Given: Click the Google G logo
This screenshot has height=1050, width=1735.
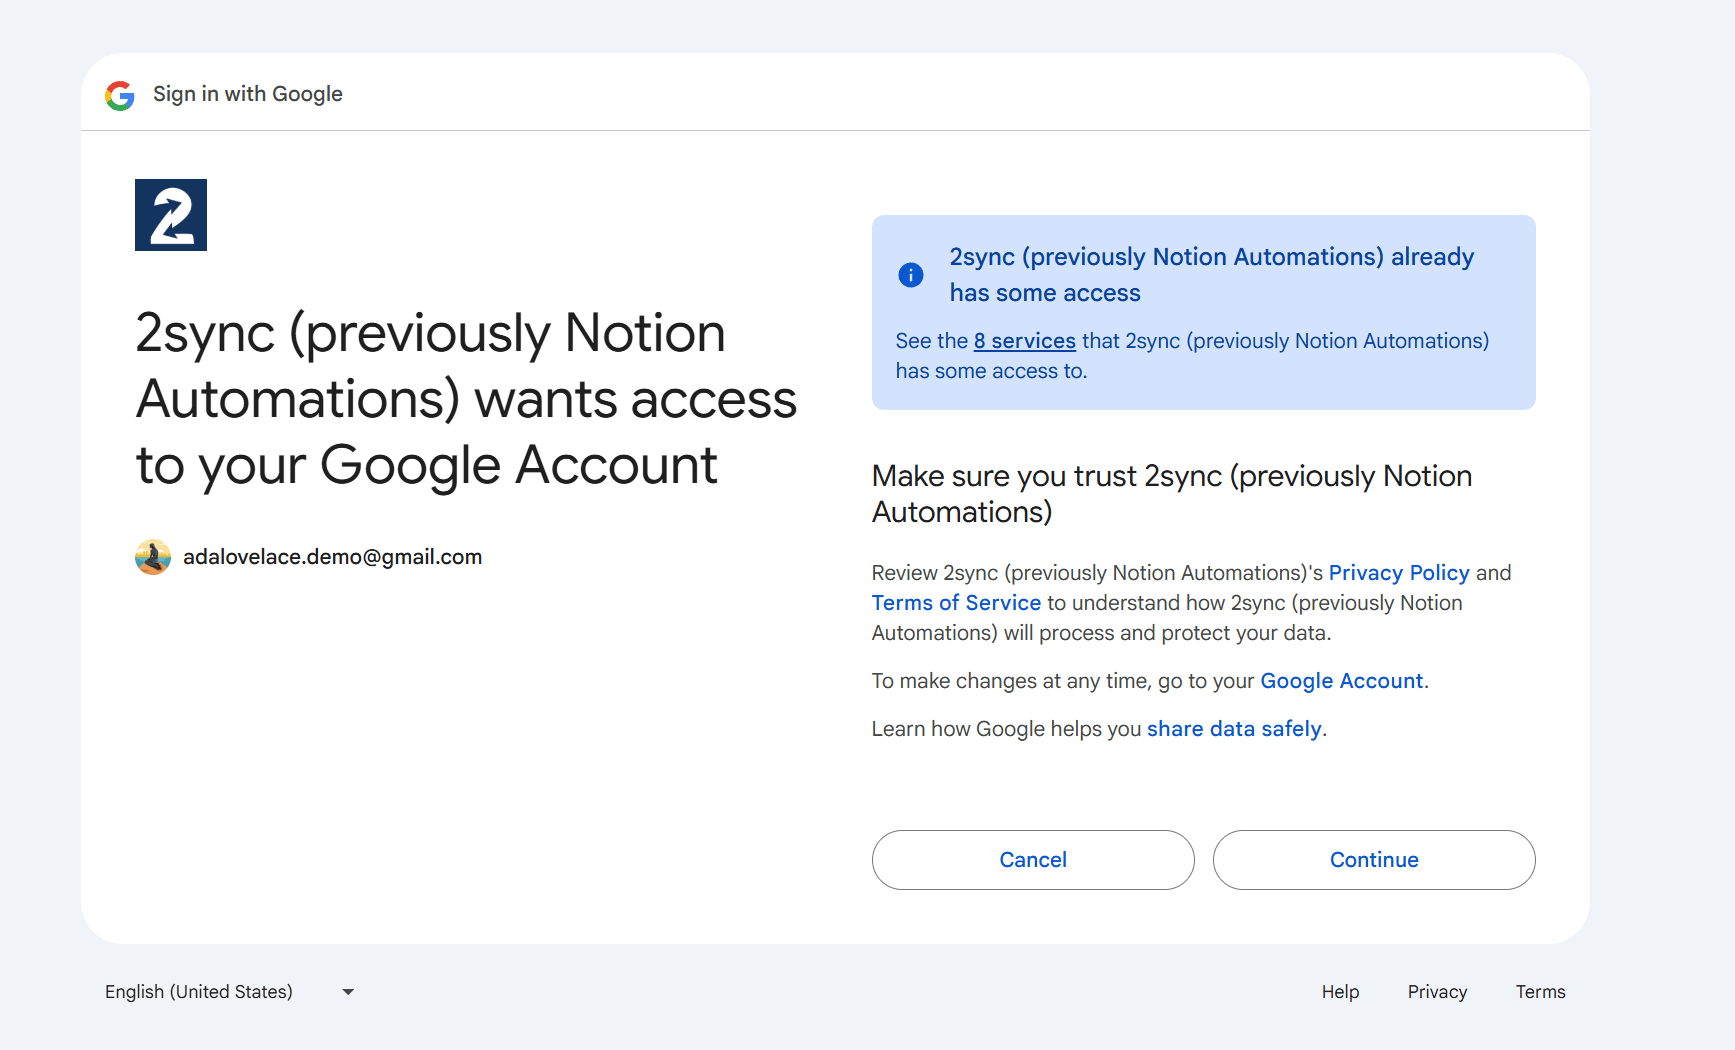Looking at the screenshot, I should click(120, 95).
